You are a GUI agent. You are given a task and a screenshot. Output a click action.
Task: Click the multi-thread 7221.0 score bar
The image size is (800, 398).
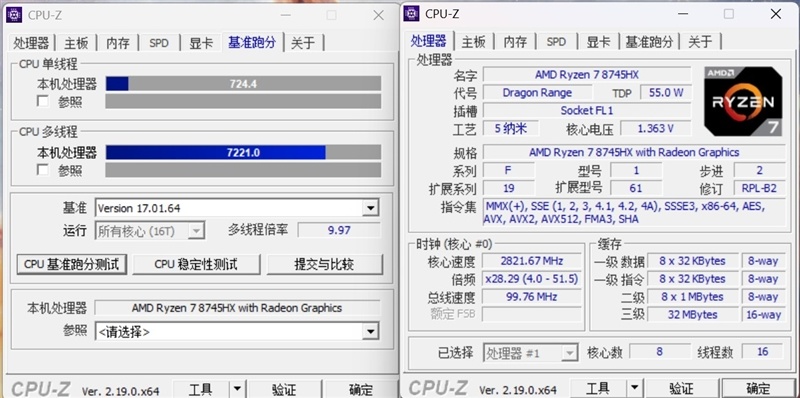[243, 152]
